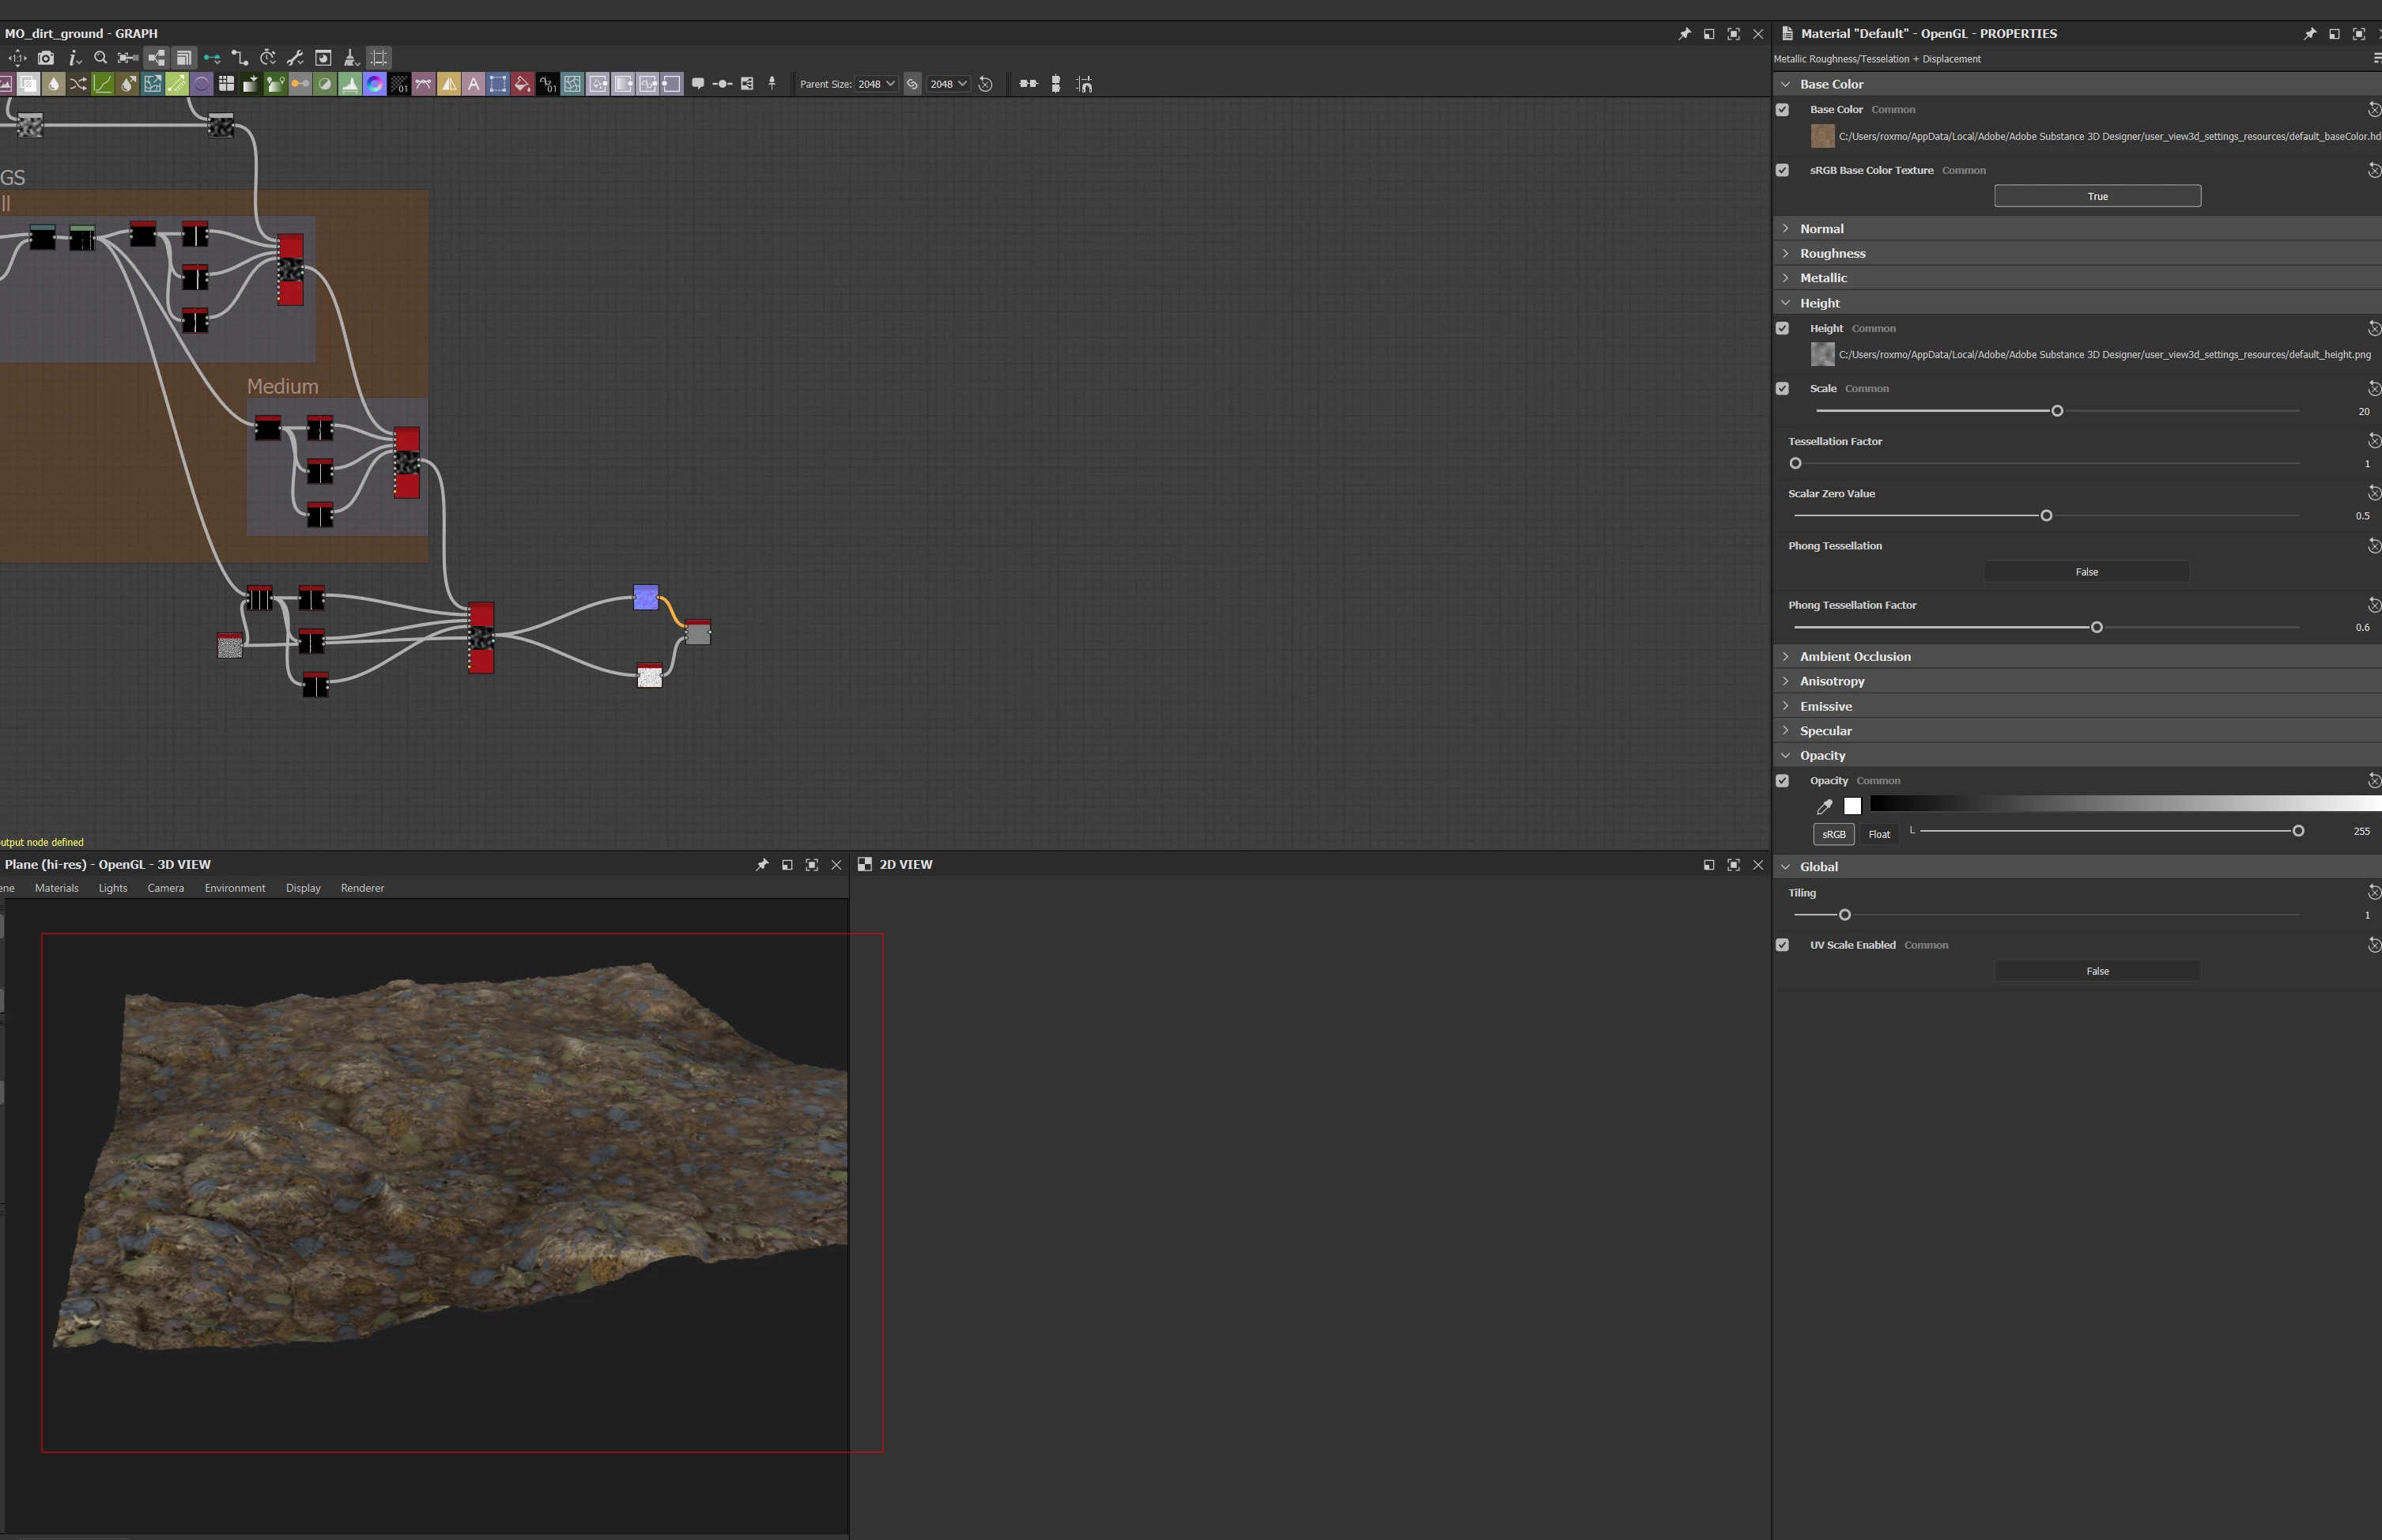Add a comment with speech bubble icon
This screenshot has height=1540, width=2382.
click(x=698, y=84)
